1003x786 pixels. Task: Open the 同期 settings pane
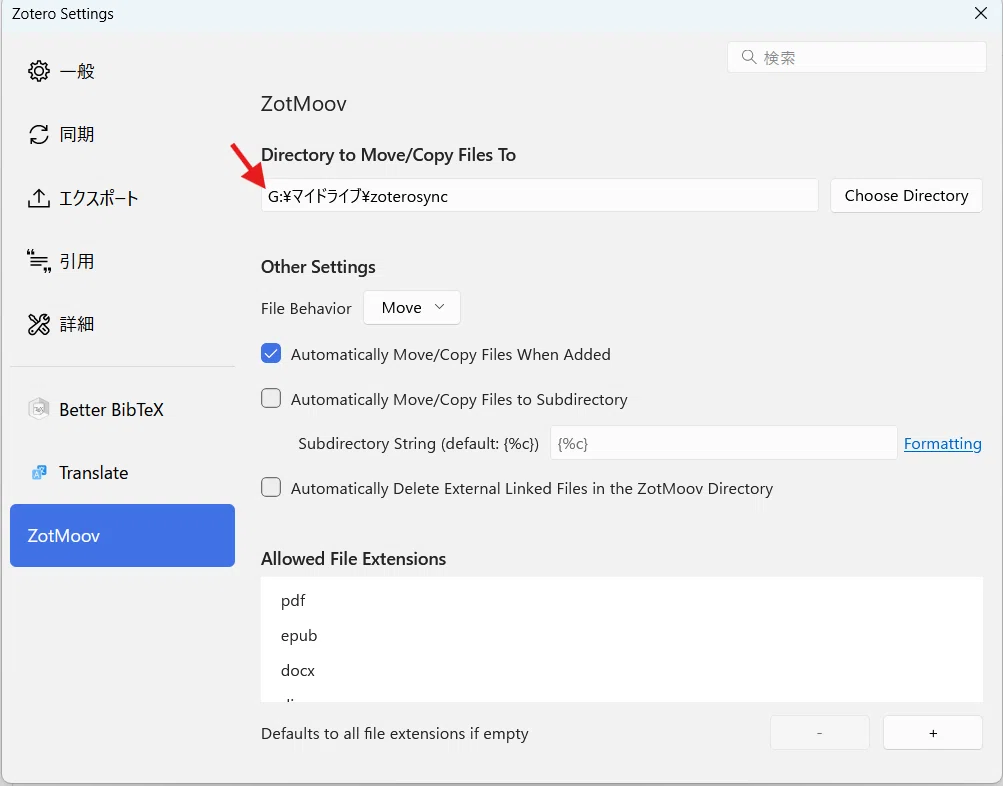[122, 134]
